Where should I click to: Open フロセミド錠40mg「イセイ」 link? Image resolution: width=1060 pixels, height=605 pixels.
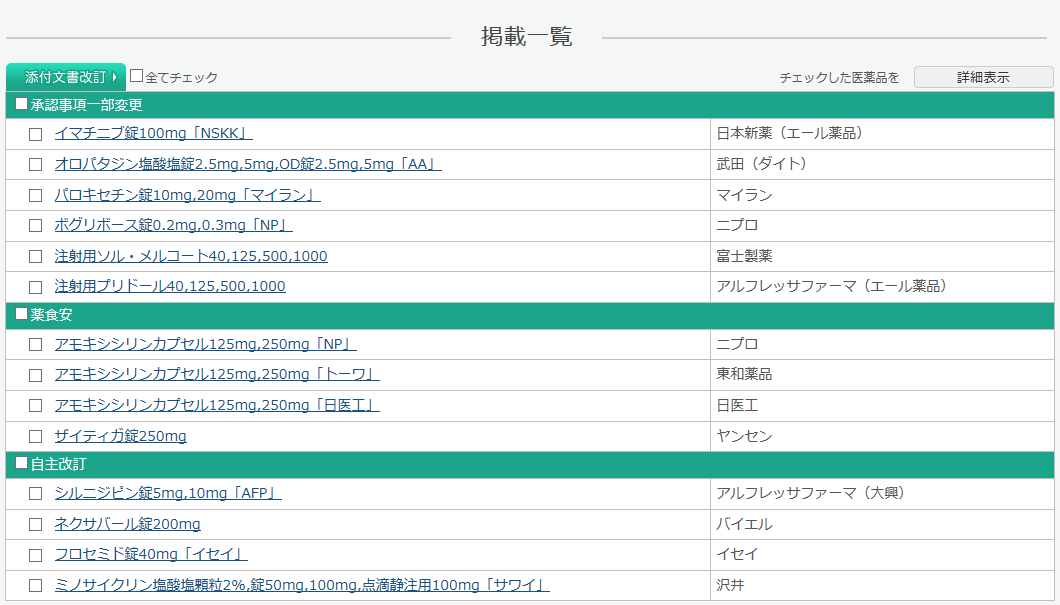coord(151,554)
